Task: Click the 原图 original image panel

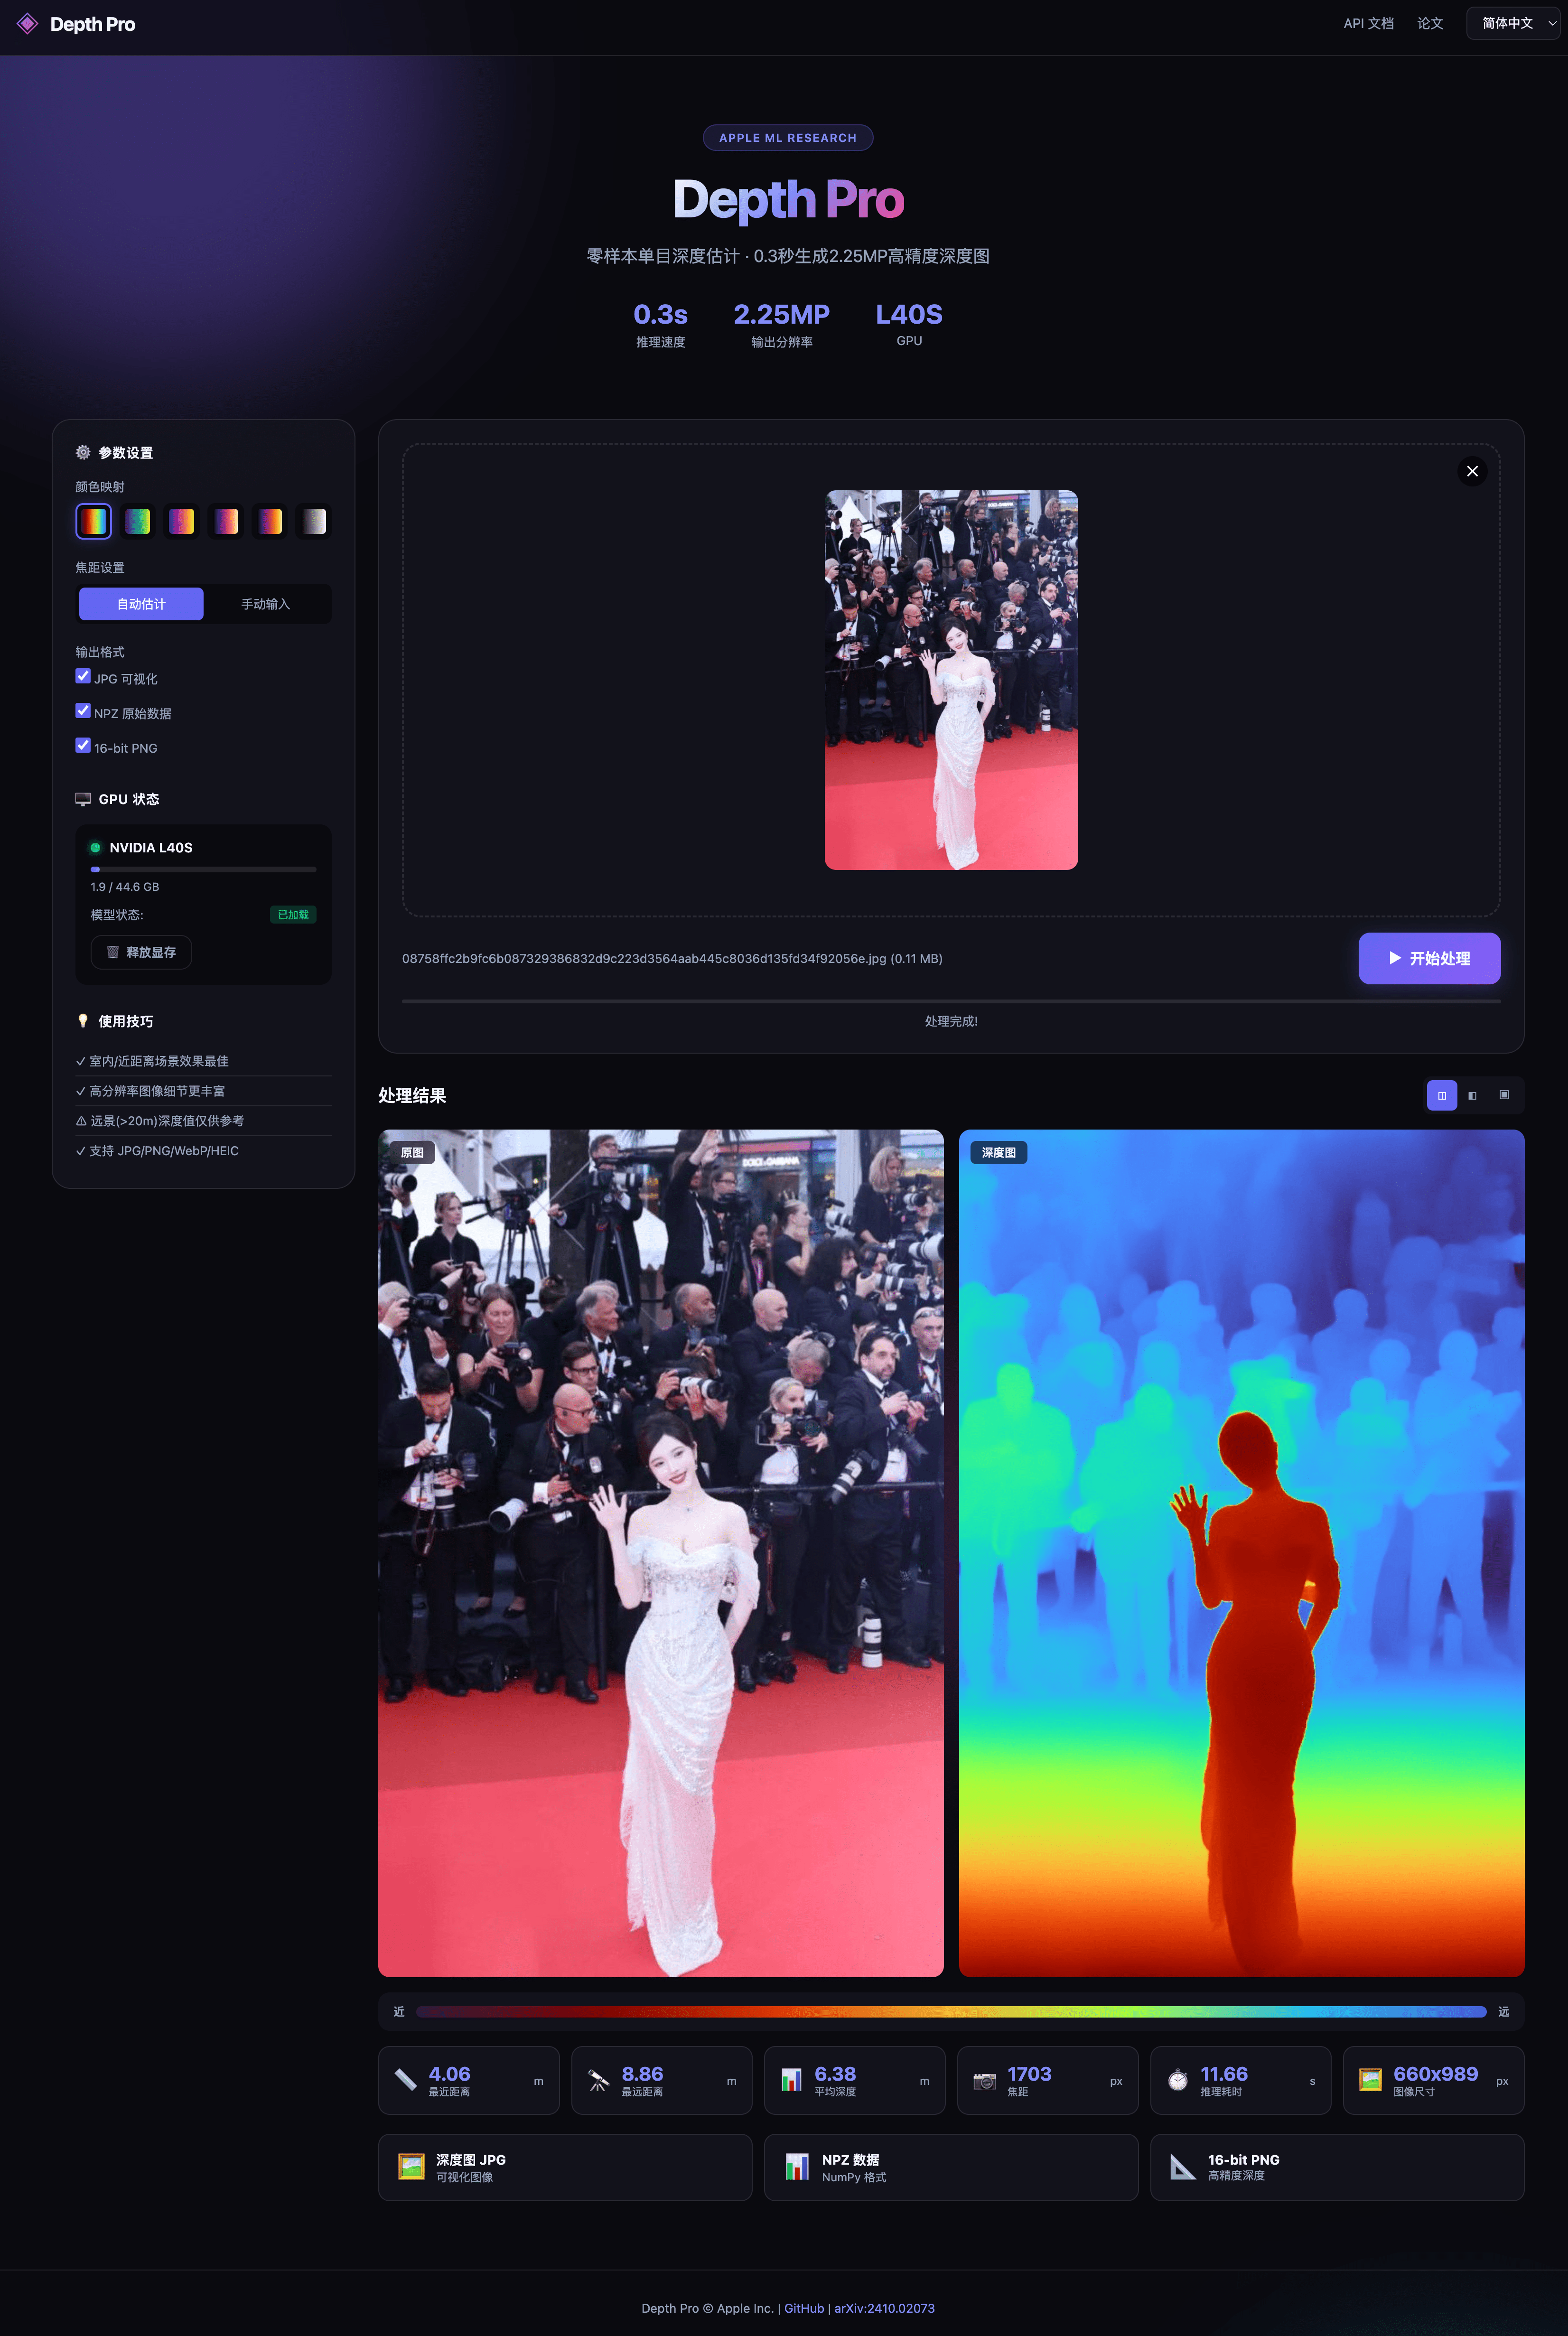Action: 661,1553
